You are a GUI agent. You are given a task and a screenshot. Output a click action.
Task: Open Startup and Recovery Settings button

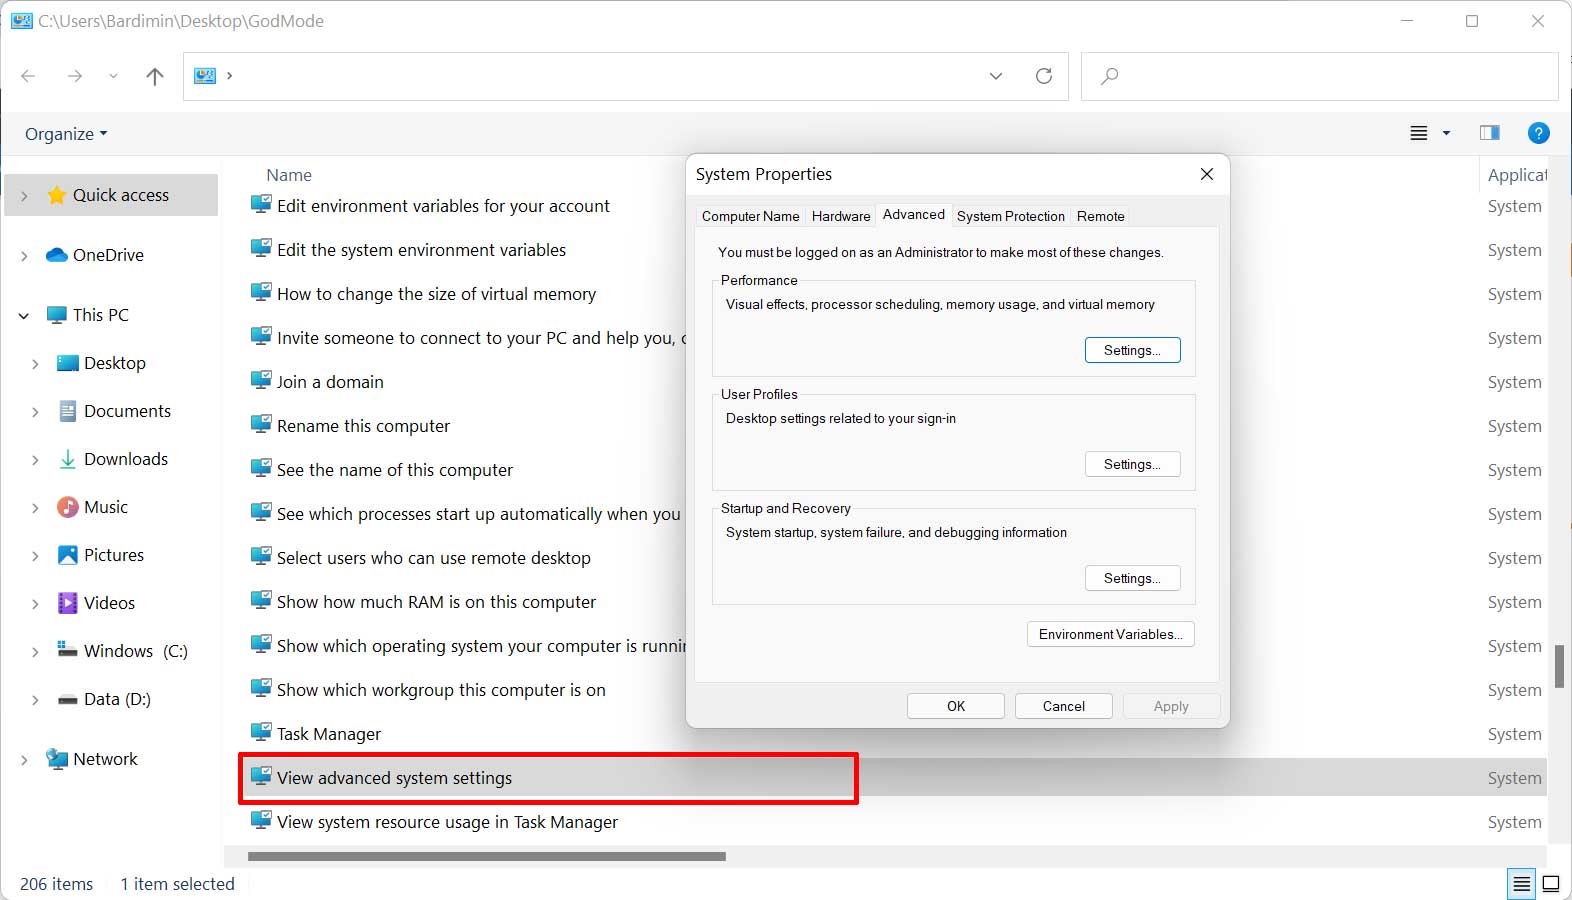pyautogui.click(x=1133, y=578)
